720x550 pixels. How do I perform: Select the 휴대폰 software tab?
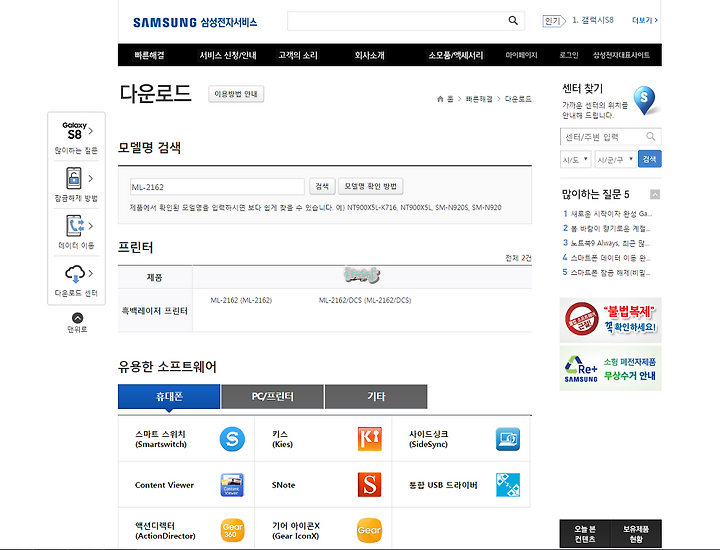[169, 396]
